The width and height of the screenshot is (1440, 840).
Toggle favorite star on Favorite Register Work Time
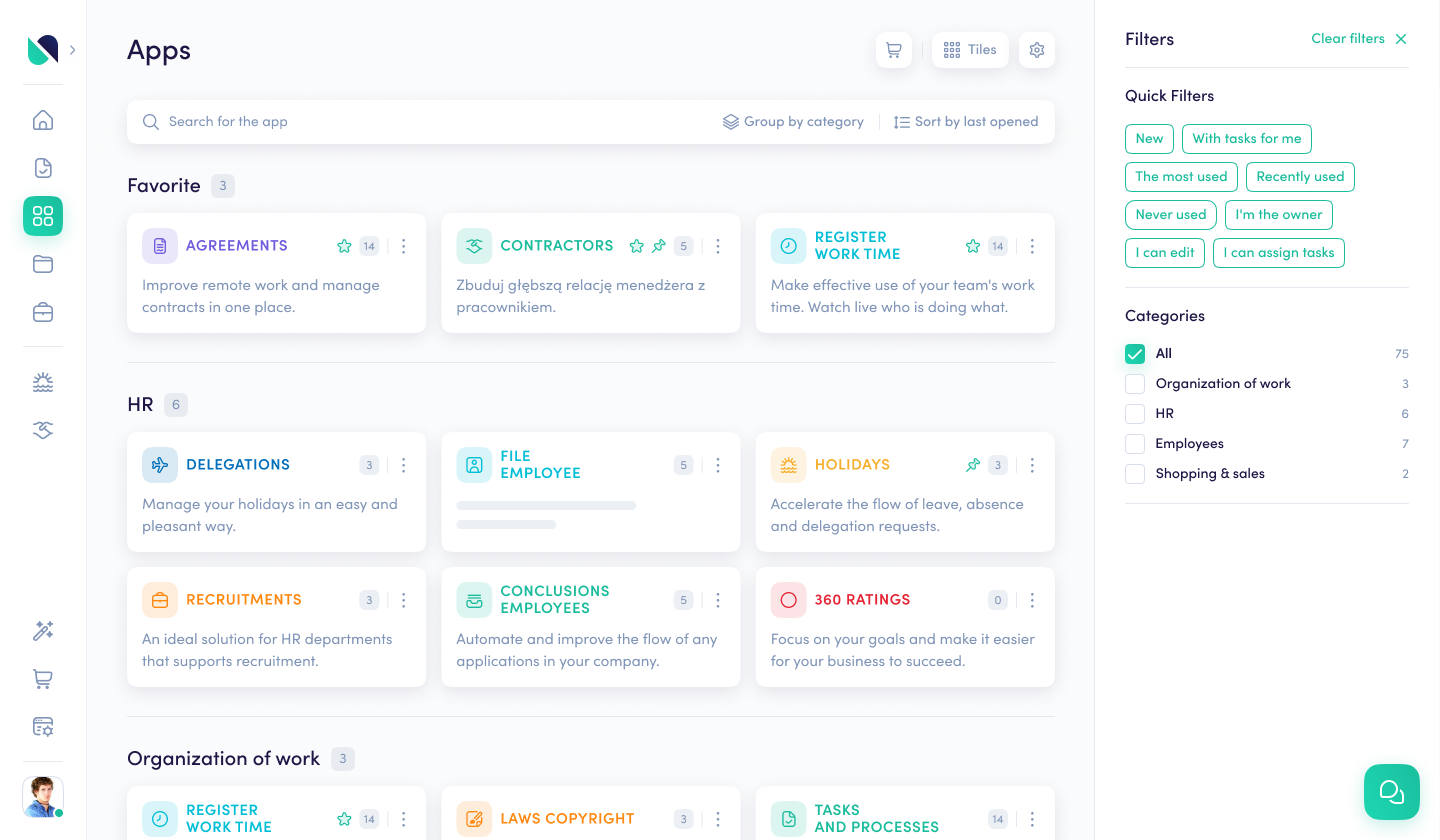973,246
